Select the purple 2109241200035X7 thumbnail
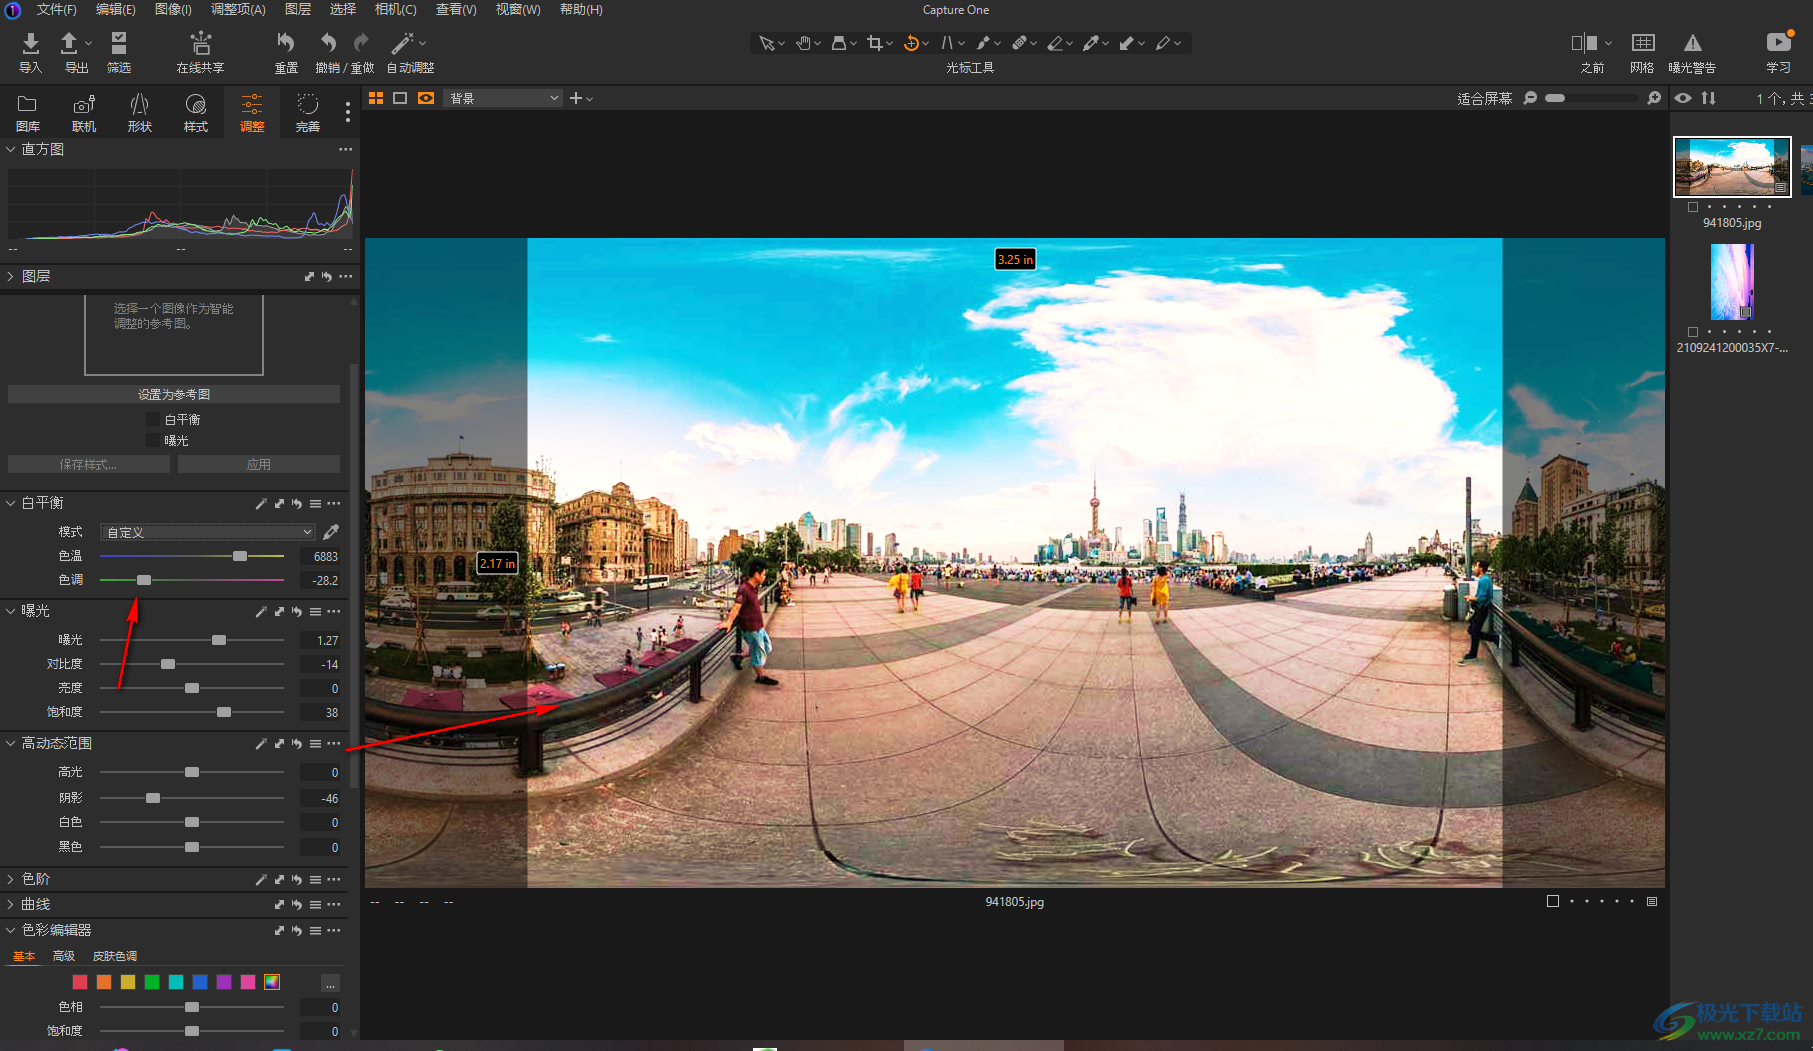Image resolution: width=1813 pixels, height=1051 pixels. [1732, 282]
